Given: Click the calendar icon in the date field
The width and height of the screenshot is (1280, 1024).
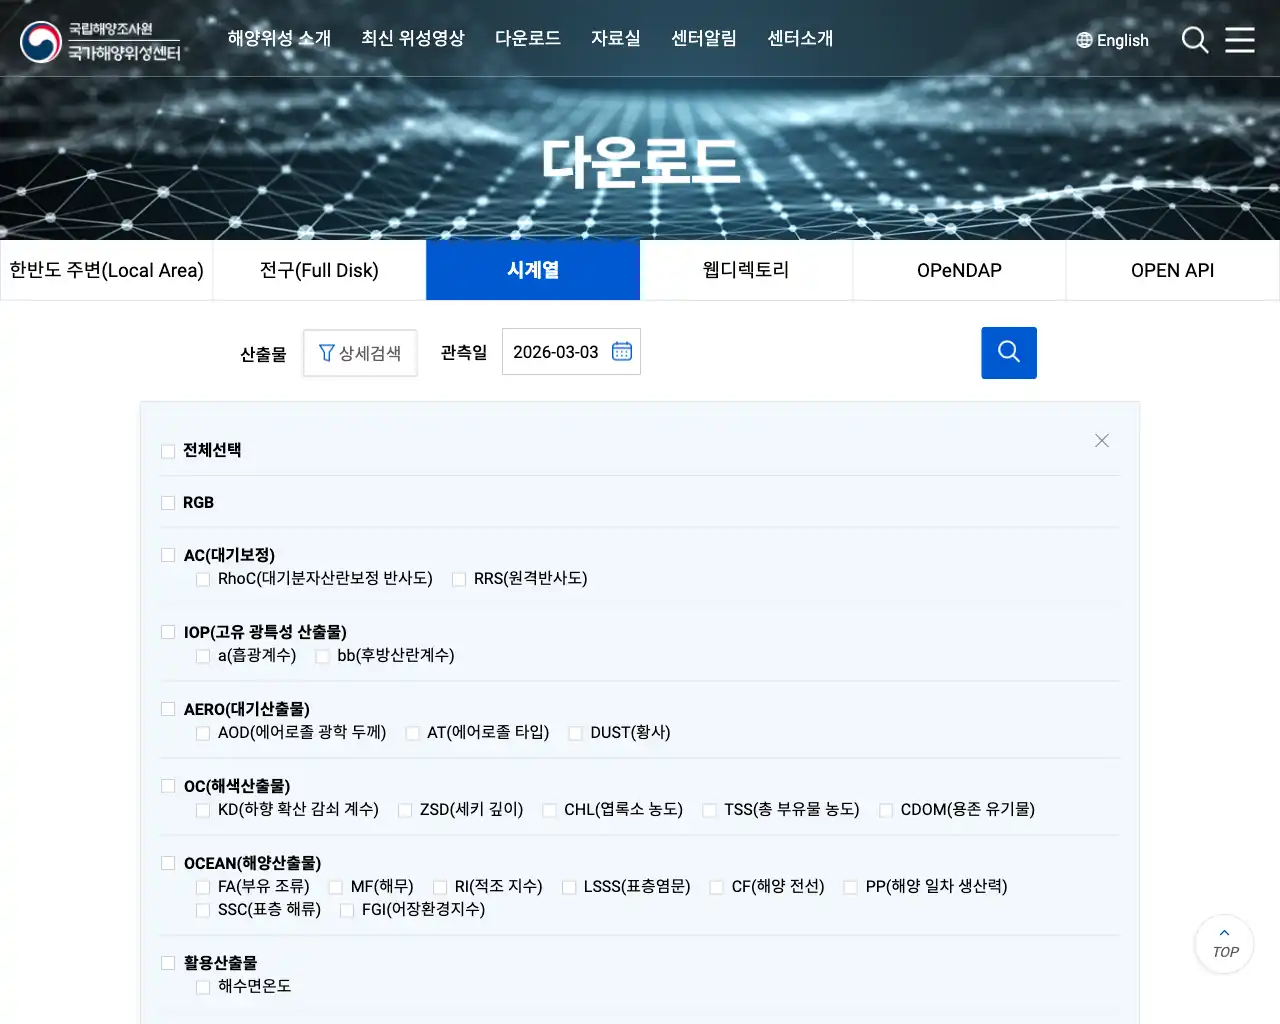Looking at the screenshot, I should click(621, 351).
